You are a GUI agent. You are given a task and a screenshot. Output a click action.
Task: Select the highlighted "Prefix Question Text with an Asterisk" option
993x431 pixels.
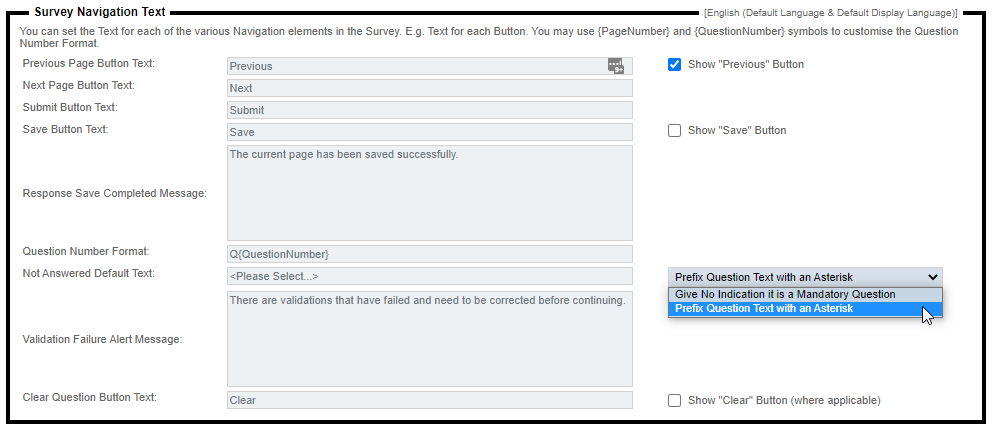click(x=764, y=309)
